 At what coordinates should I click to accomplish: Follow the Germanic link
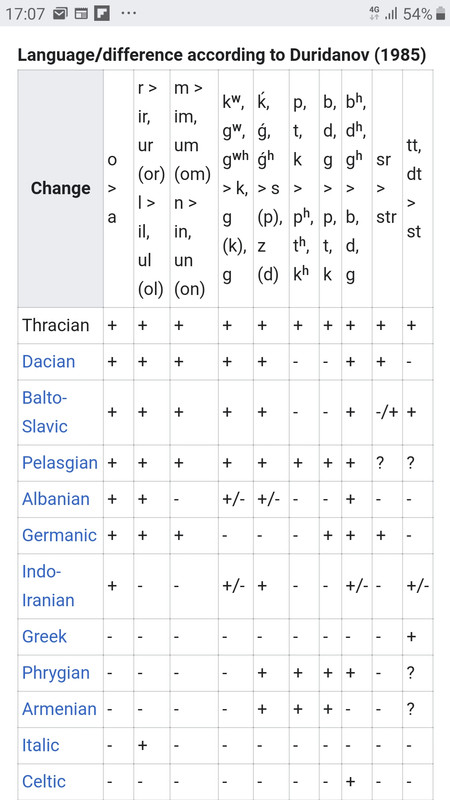(59, 535)
